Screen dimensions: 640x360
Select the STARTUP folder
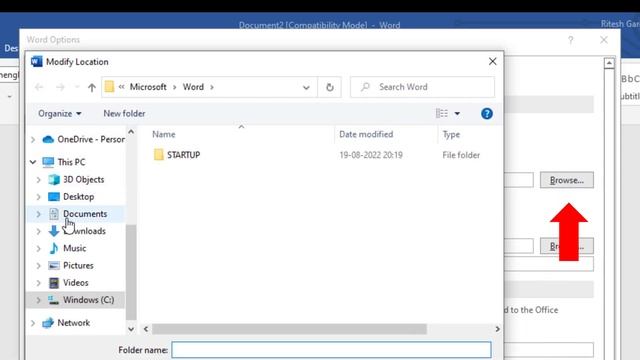(x=184, y=155)
